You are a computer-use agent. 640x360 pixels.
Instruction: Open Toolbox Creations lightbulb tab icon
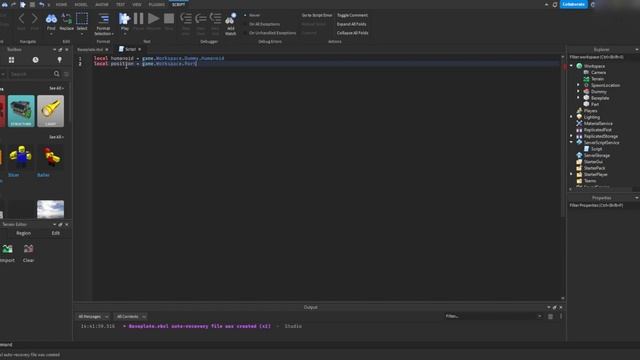point(60,60)
